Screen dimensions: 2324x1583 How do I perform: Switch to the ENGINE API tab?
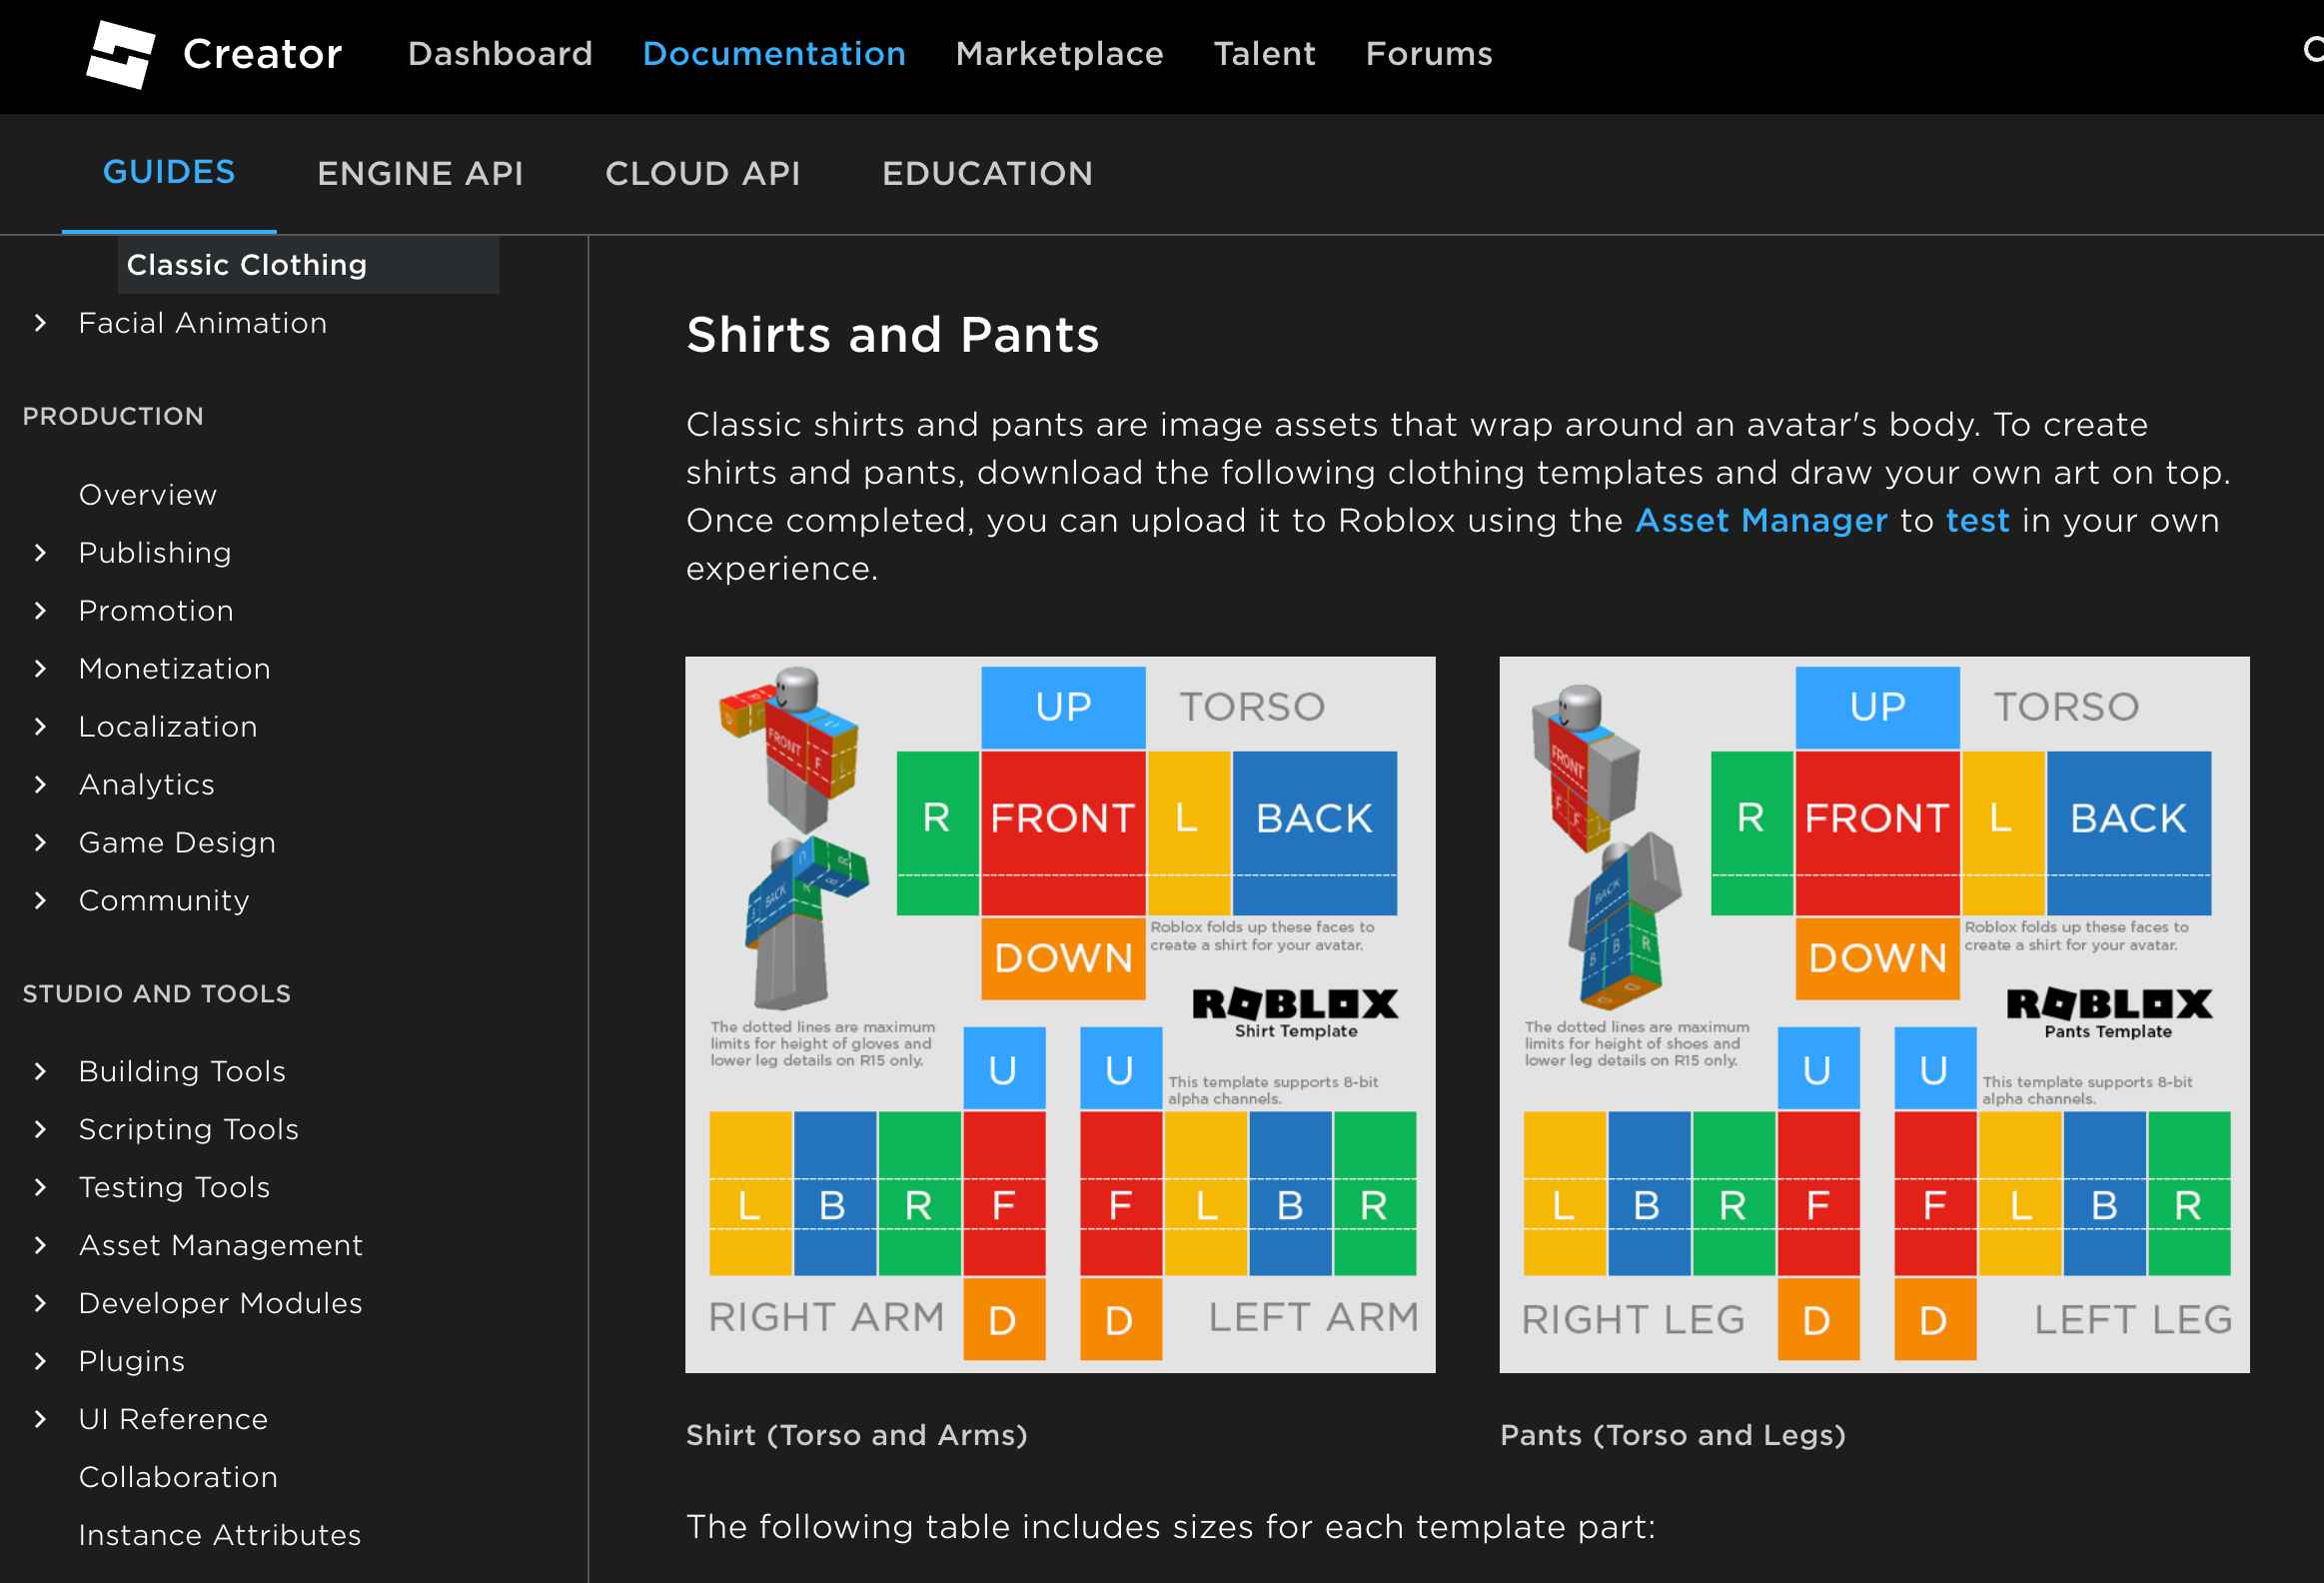pos(420,173)
